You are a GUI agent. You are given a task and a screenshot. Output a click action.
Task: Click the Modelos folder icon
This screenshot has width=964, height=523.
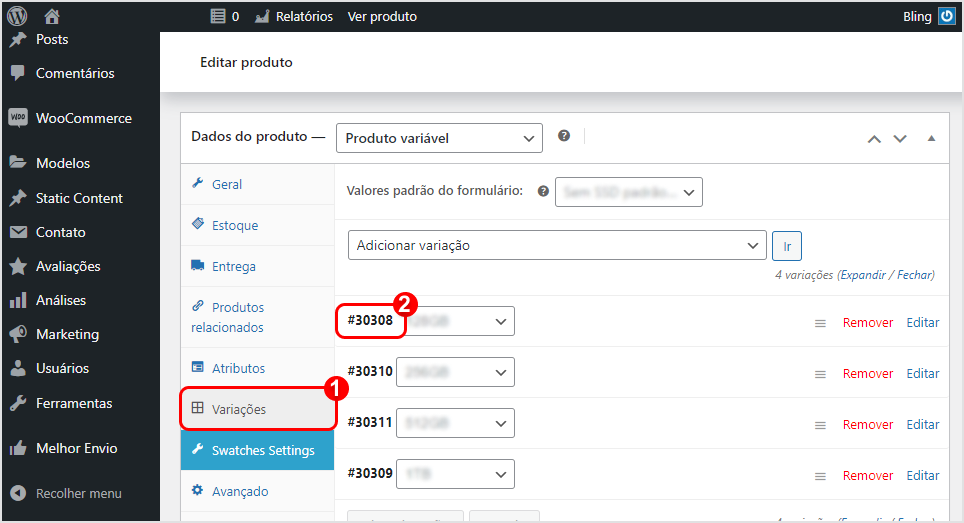coord(18,162)
